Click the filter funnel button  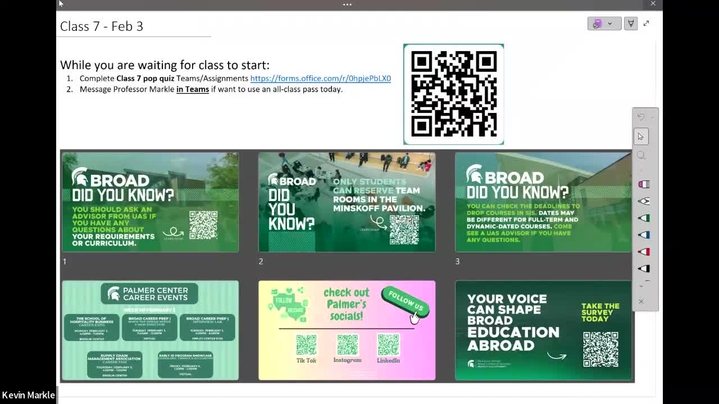(631, 23)
